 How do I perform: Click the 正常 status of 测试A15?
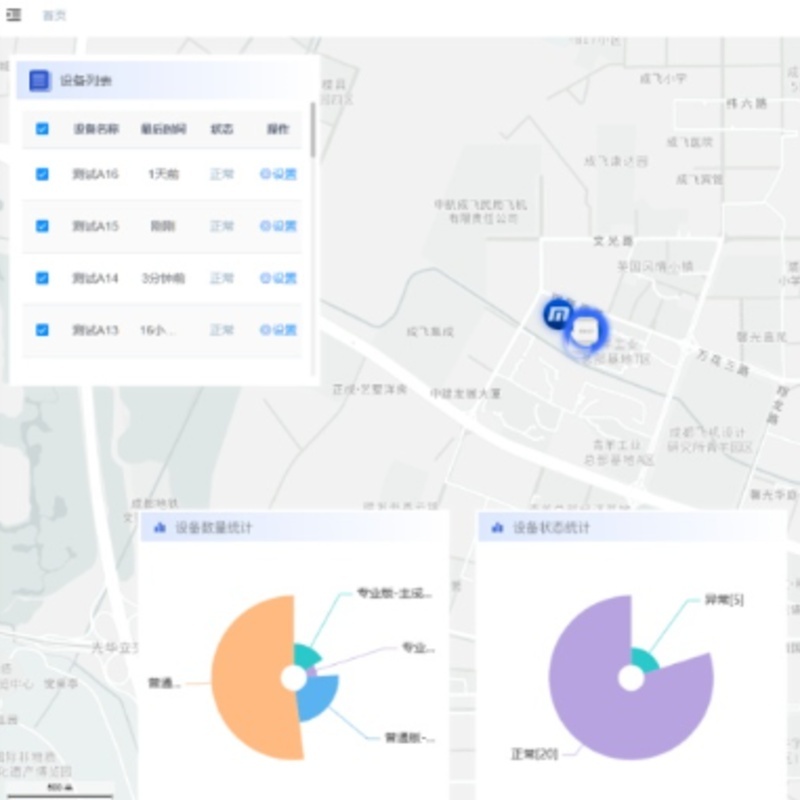pyautogui.click(x=222, y=226)
